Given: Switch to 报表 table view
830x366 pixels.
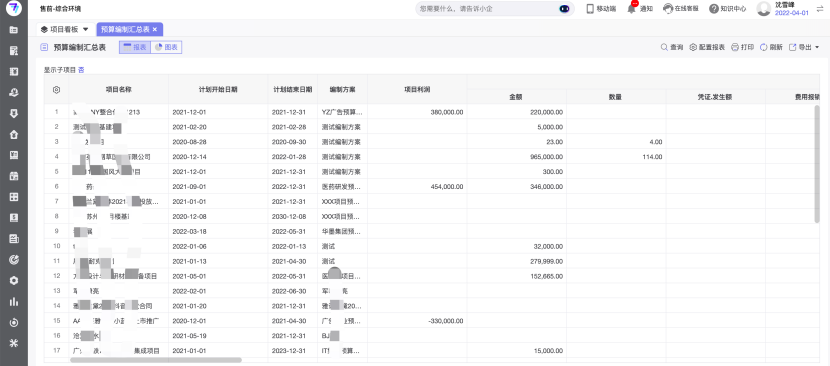Looking at the screenshot, I should click(135, 47).
